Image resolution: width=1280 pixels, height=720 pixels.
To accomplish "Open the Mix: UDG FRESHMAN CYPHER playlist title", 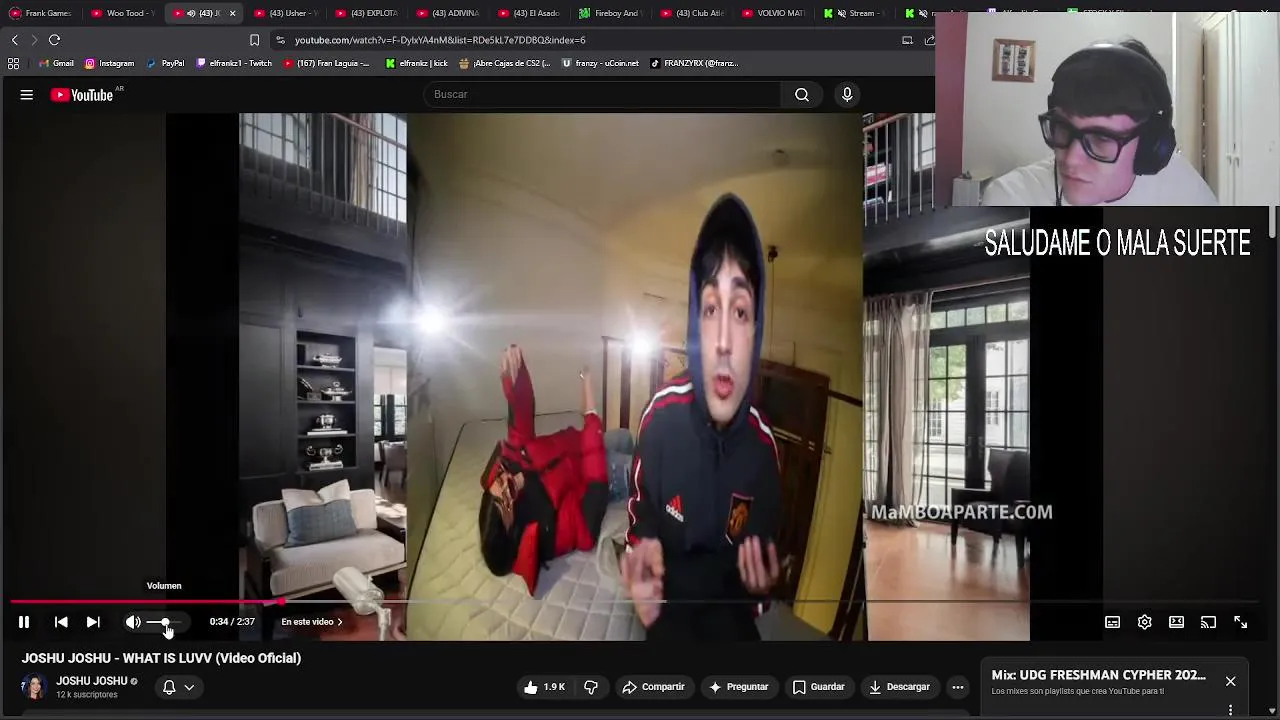I will (x=1098, y=676).
